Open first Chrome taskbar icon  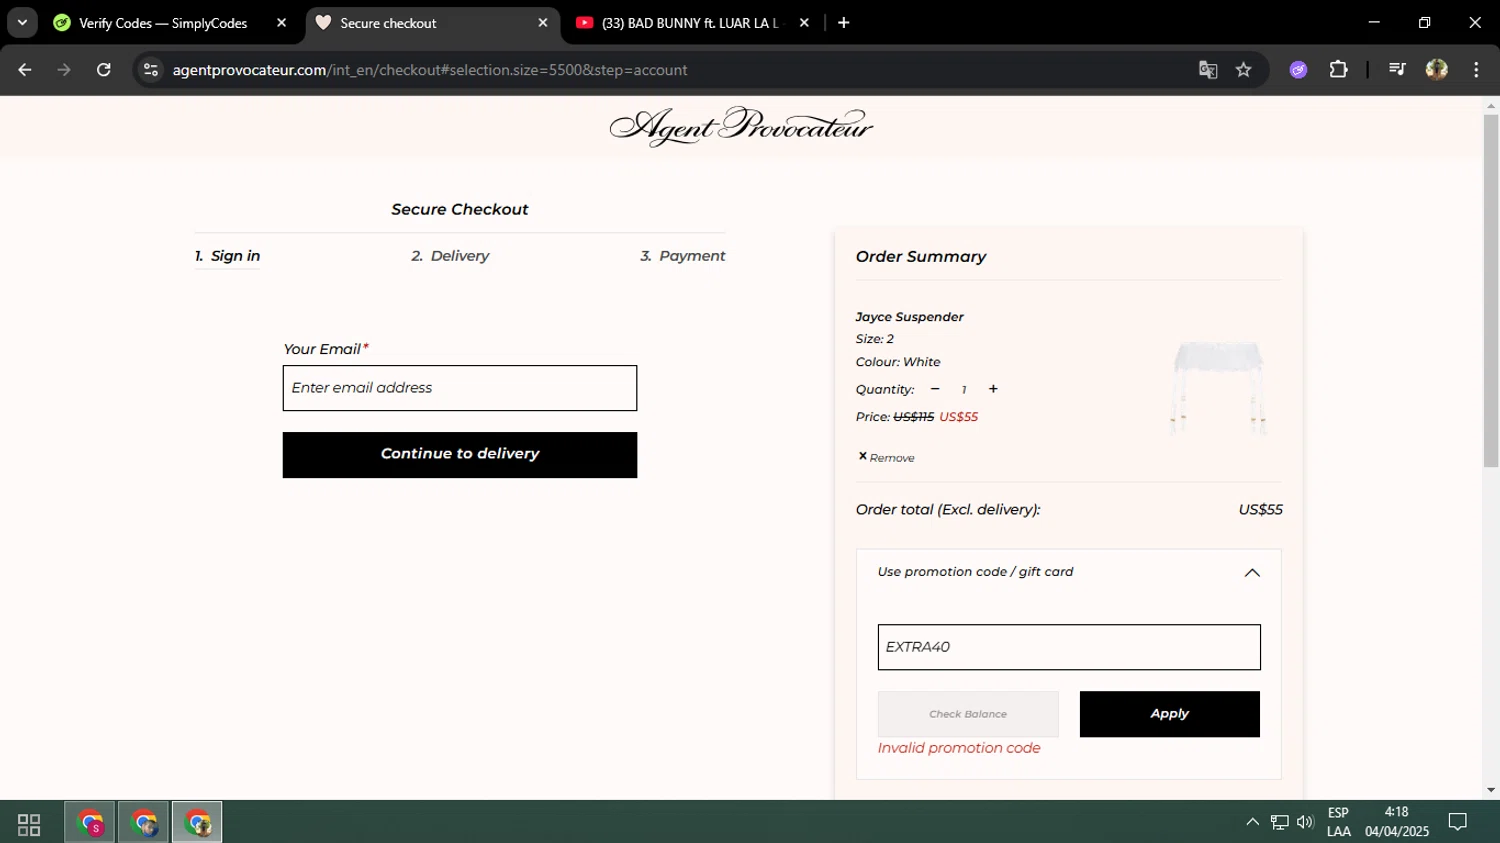(91, 824)
